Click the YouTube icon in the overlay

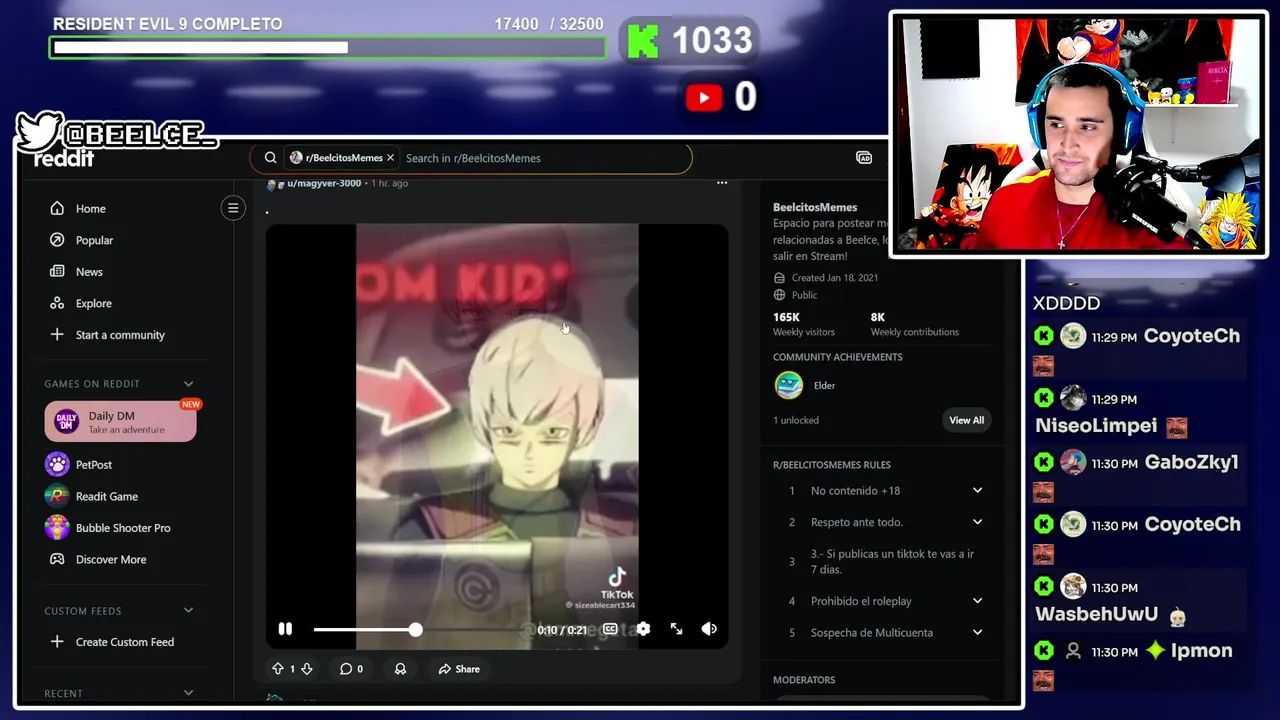click(x=704, y=97)
